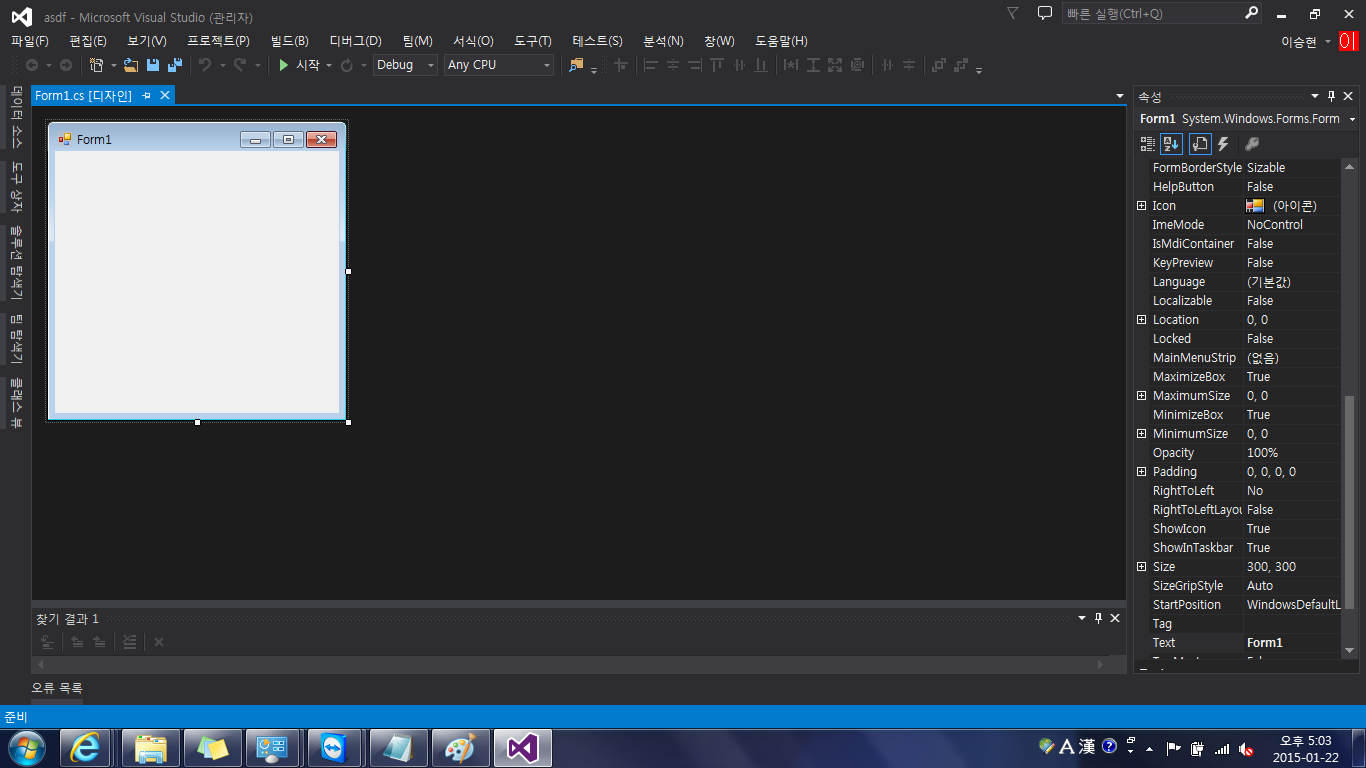Open Internet Explorer from taskbar
This screenshot has width=1366, height=768.
pos(85,748)
